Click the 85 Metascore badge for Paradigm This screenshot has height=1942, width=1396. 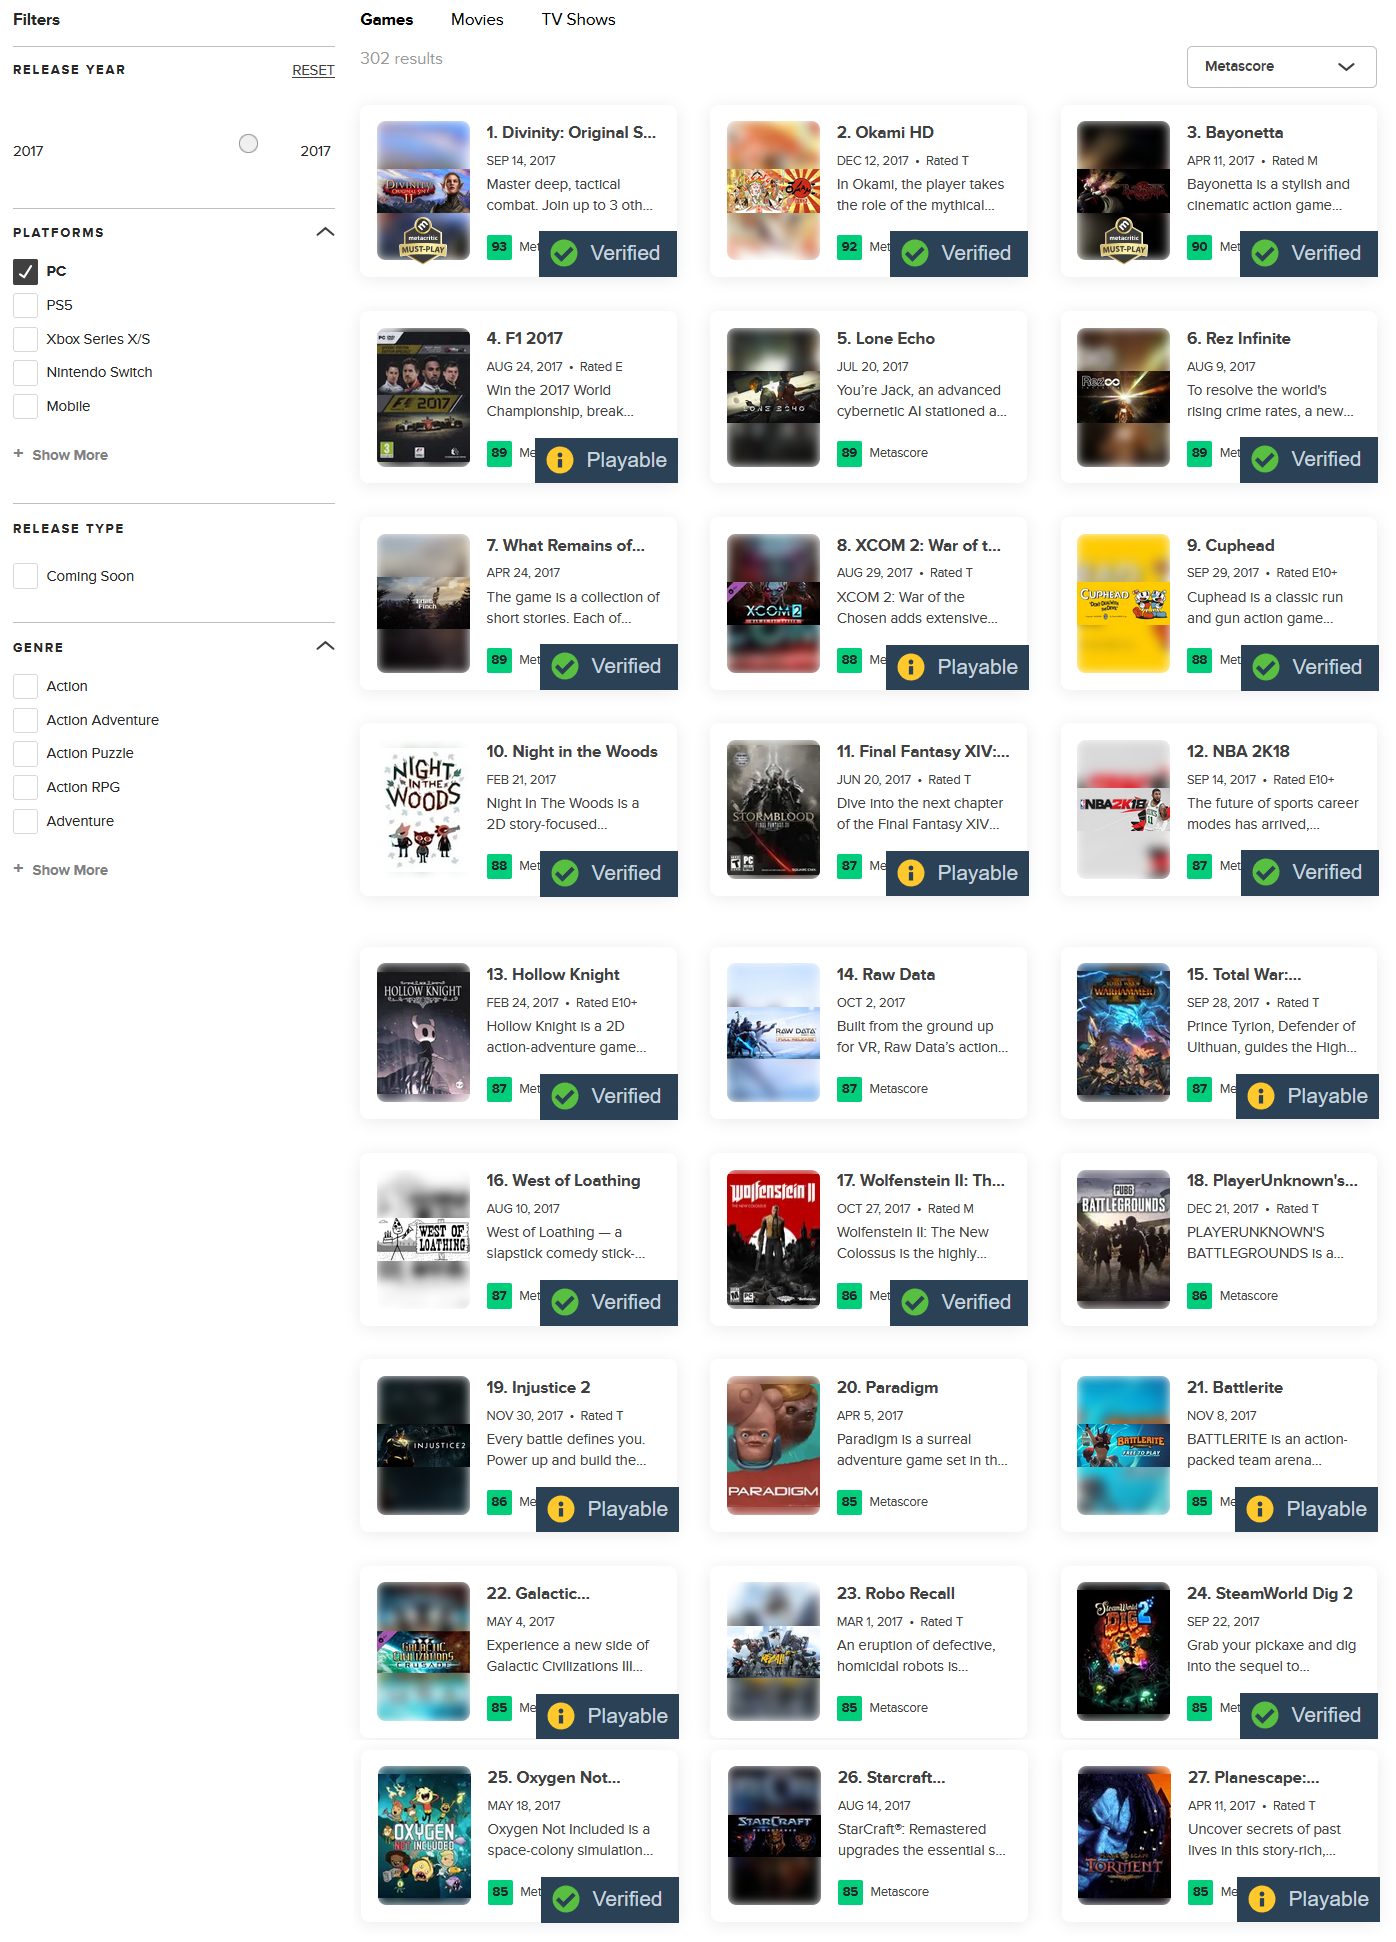click(849, 1502)
